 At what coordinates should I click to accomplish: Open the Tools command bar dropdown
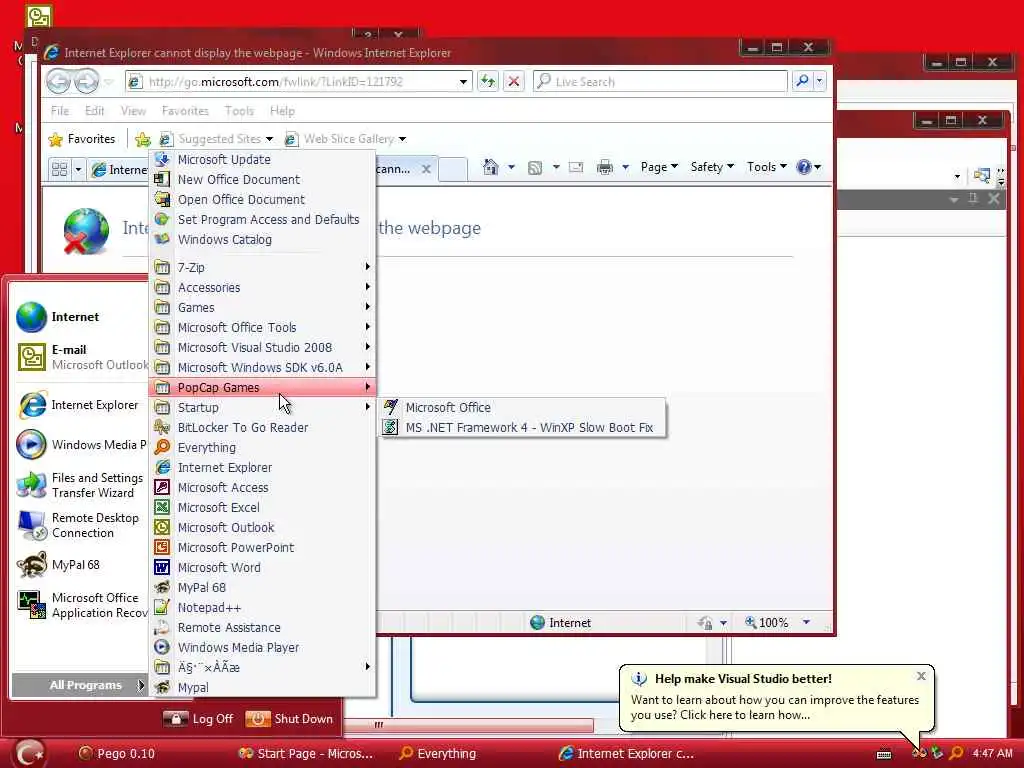pyautogui.click(x=767, y=167)
